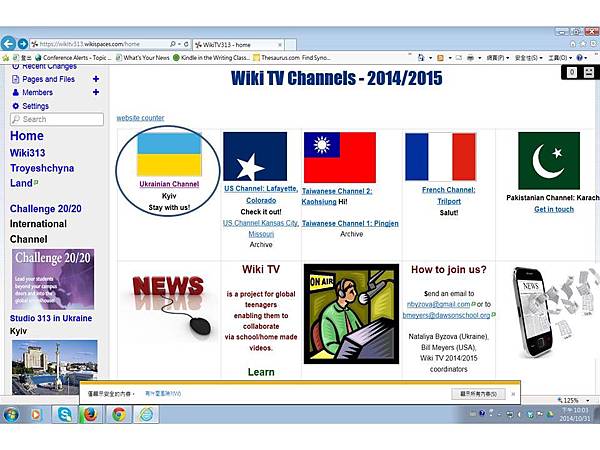Click the US Channel flag with white star
This screenshot has height=450, width=600.
point(255,157)
